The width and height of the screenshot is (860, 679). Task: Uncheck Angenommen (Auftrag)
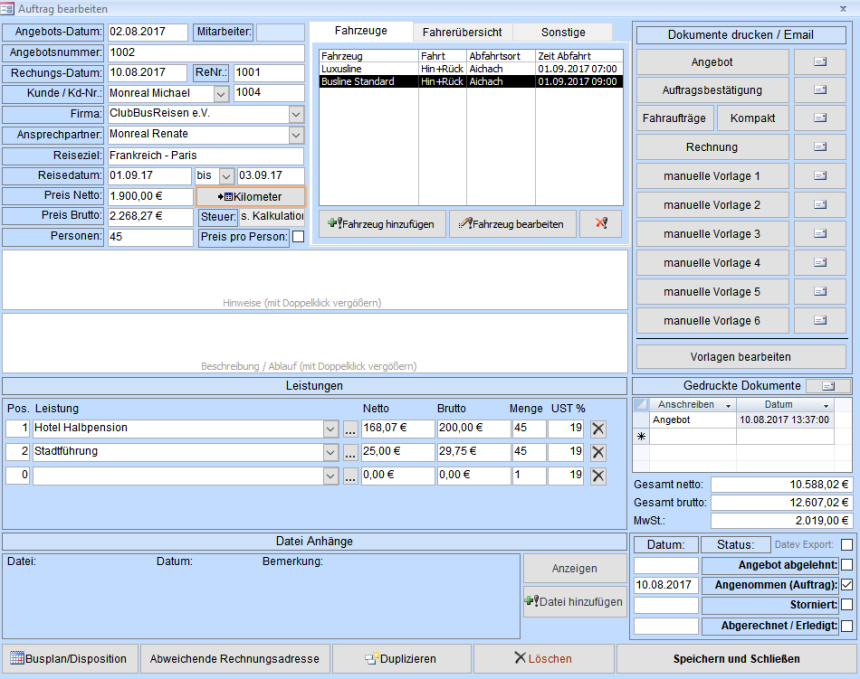pos(849,587)
